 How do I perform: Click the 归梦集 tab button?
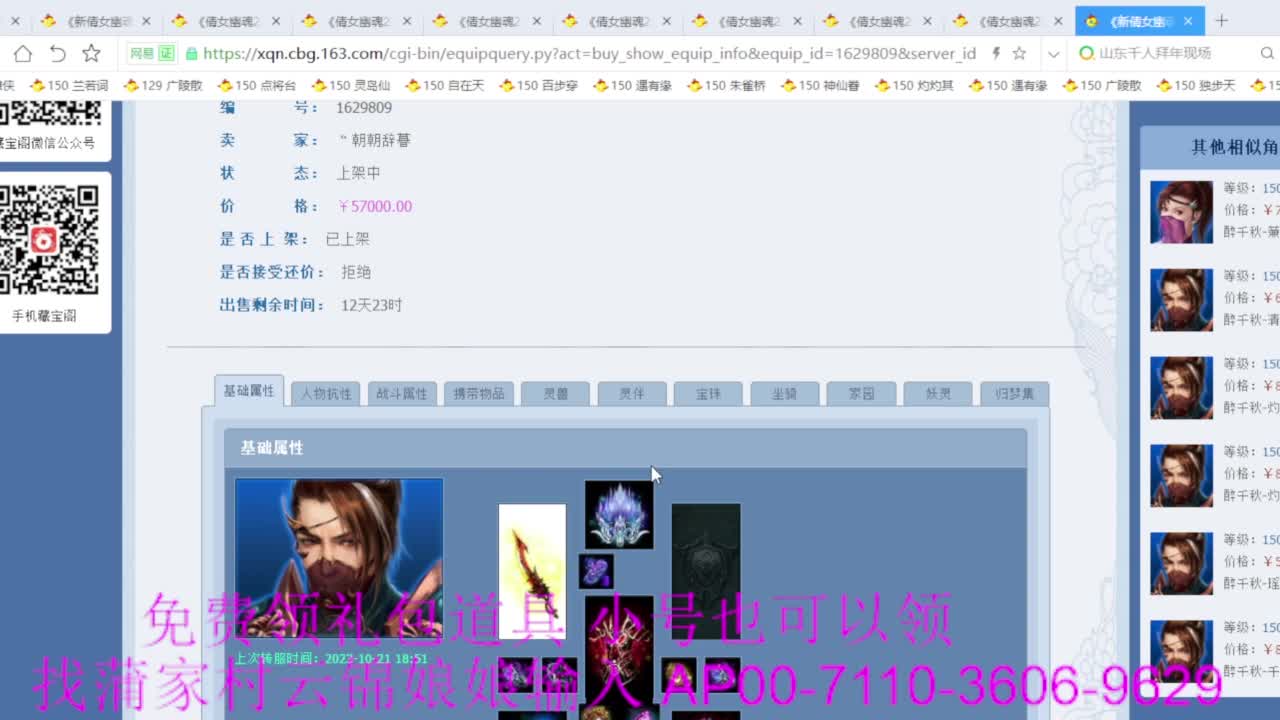pos(1014,394)
